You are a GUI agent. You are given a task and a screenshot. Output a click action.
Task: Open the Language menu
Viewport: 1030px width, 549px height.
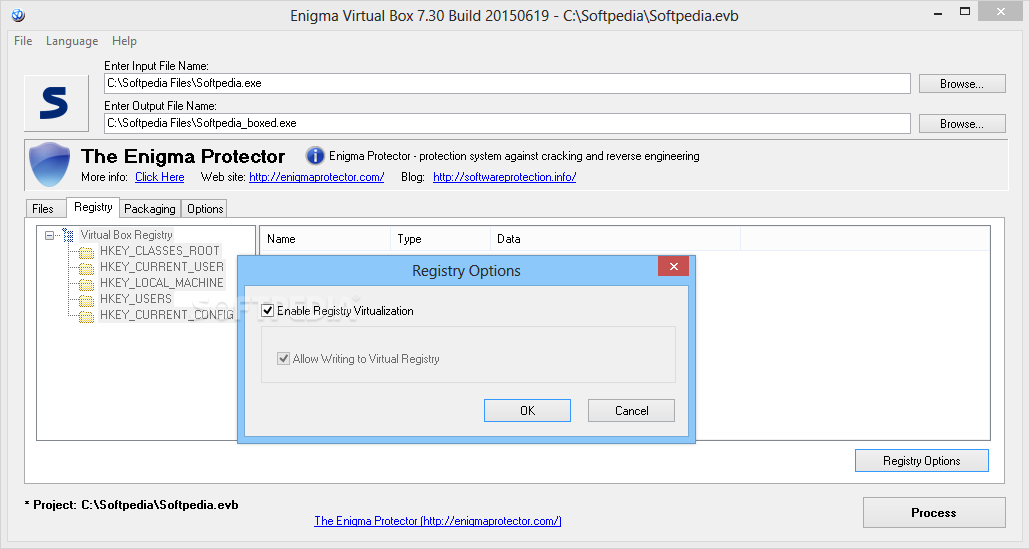pyautogui.click(x=72, y=41)
